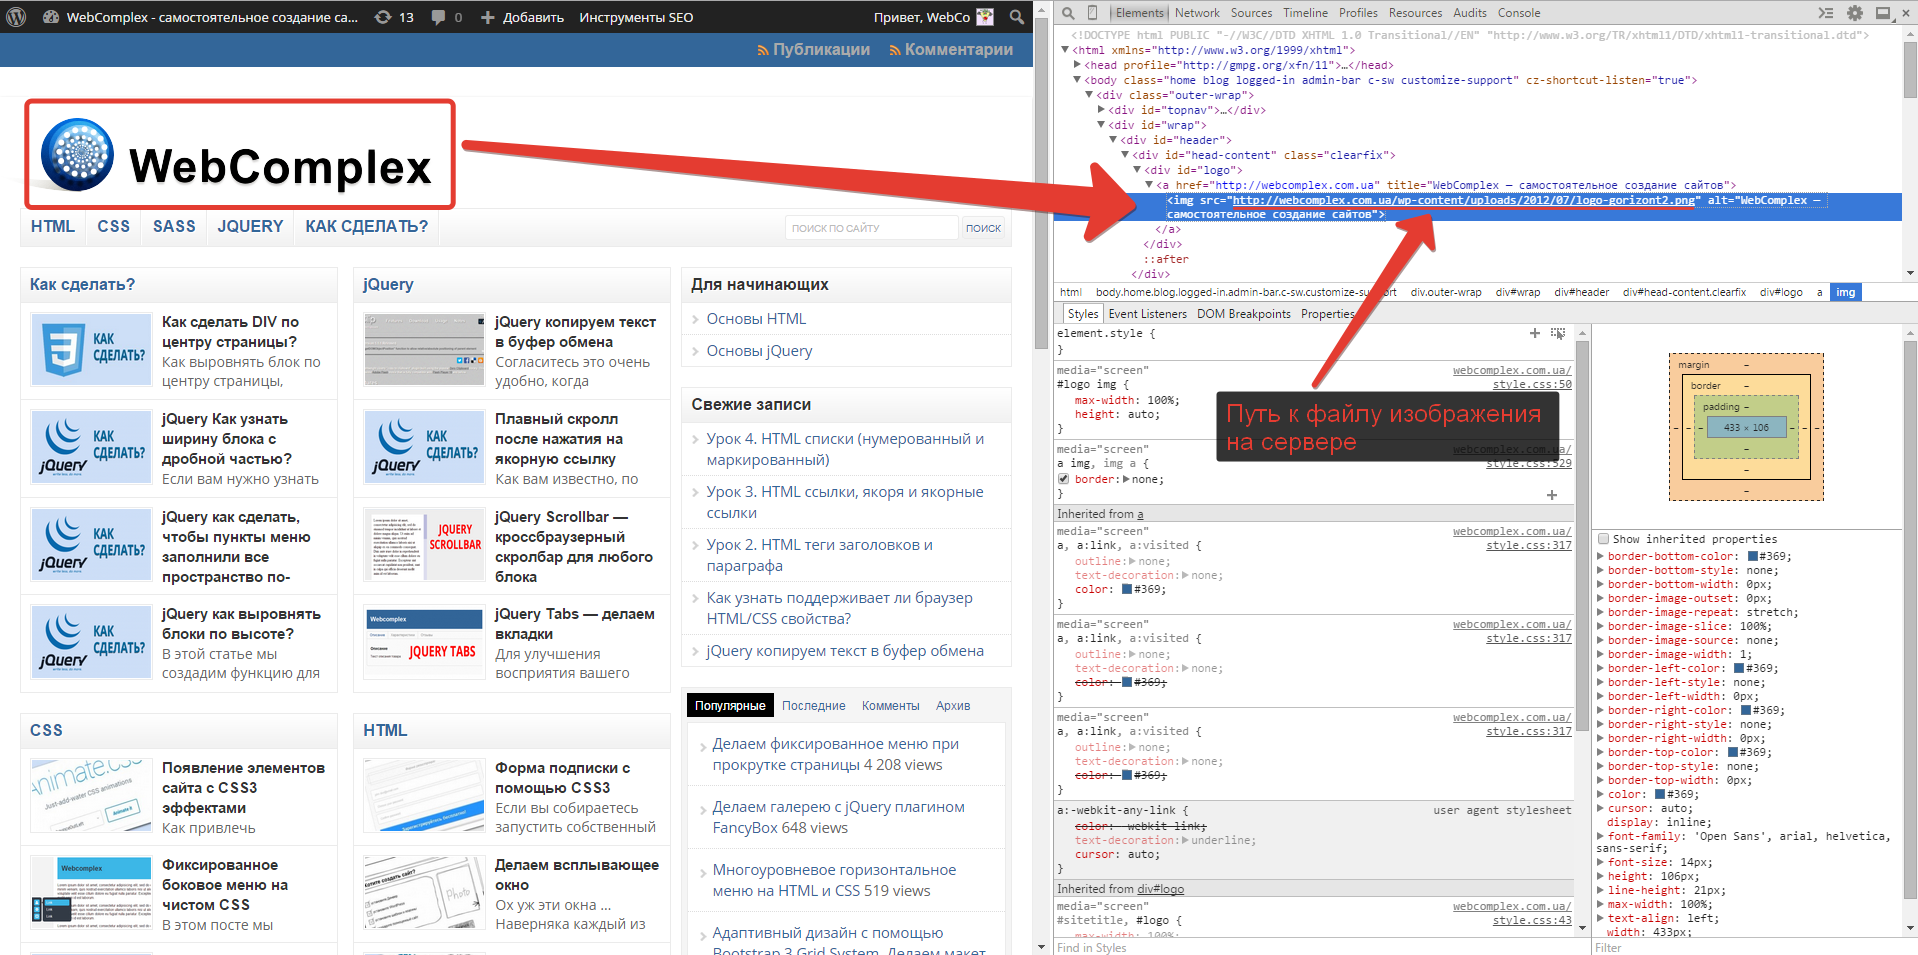Toggle the border:none property checkbox
The image size is (1918, 955).
1064,479
